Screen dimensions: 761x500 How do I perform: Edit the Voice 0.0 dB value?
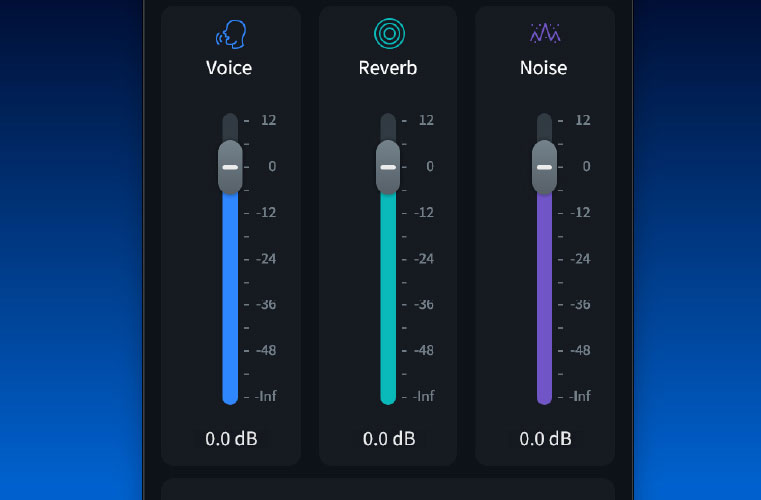click(231, 439)
